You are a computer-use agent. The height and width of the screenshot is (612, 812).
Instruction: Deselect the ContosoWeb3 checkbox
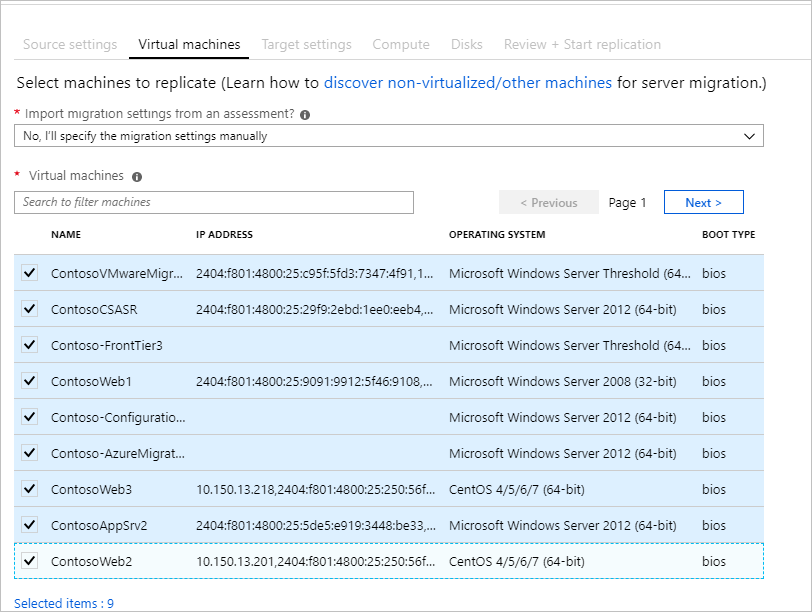(x=30, y=488)
